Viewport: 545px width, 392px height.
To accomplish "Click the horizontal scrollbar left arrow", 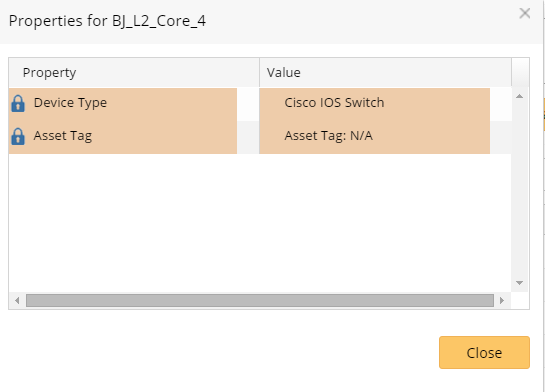I will point(17,300).
